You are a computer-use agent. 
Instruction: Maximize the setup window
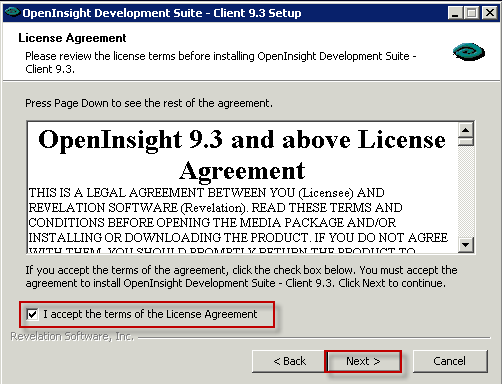(472, 13)
